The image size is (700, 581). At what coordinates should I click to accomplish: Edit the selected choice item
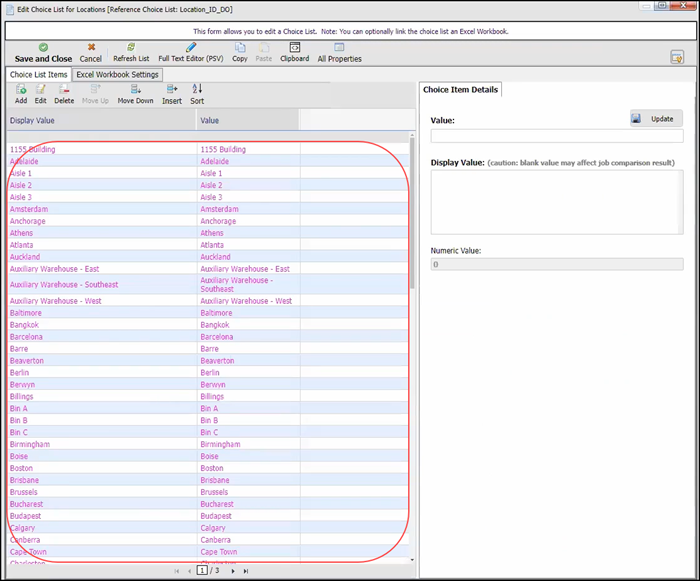(x=41, y=90)
